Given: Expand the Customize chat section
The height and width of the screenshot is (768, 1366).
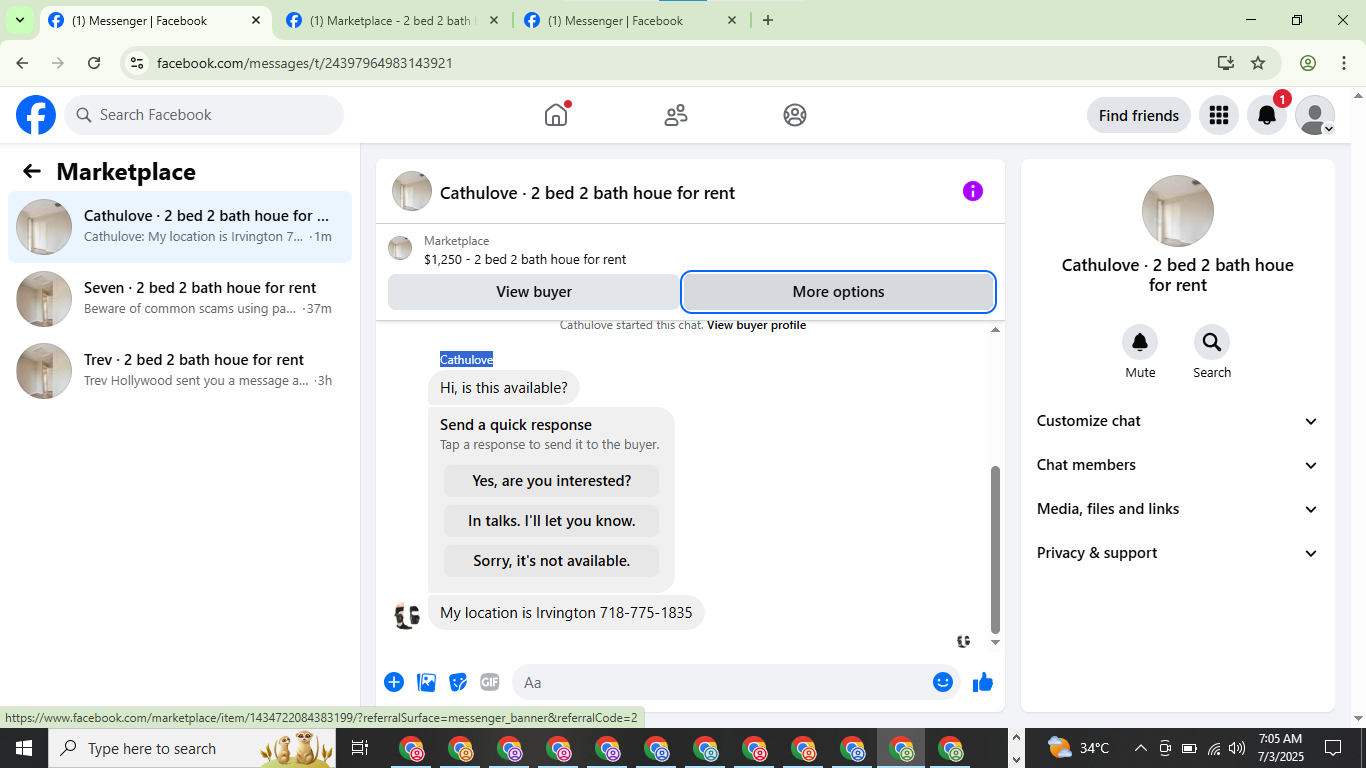Looking at the screenshot, I should [x=1178, y=421].
